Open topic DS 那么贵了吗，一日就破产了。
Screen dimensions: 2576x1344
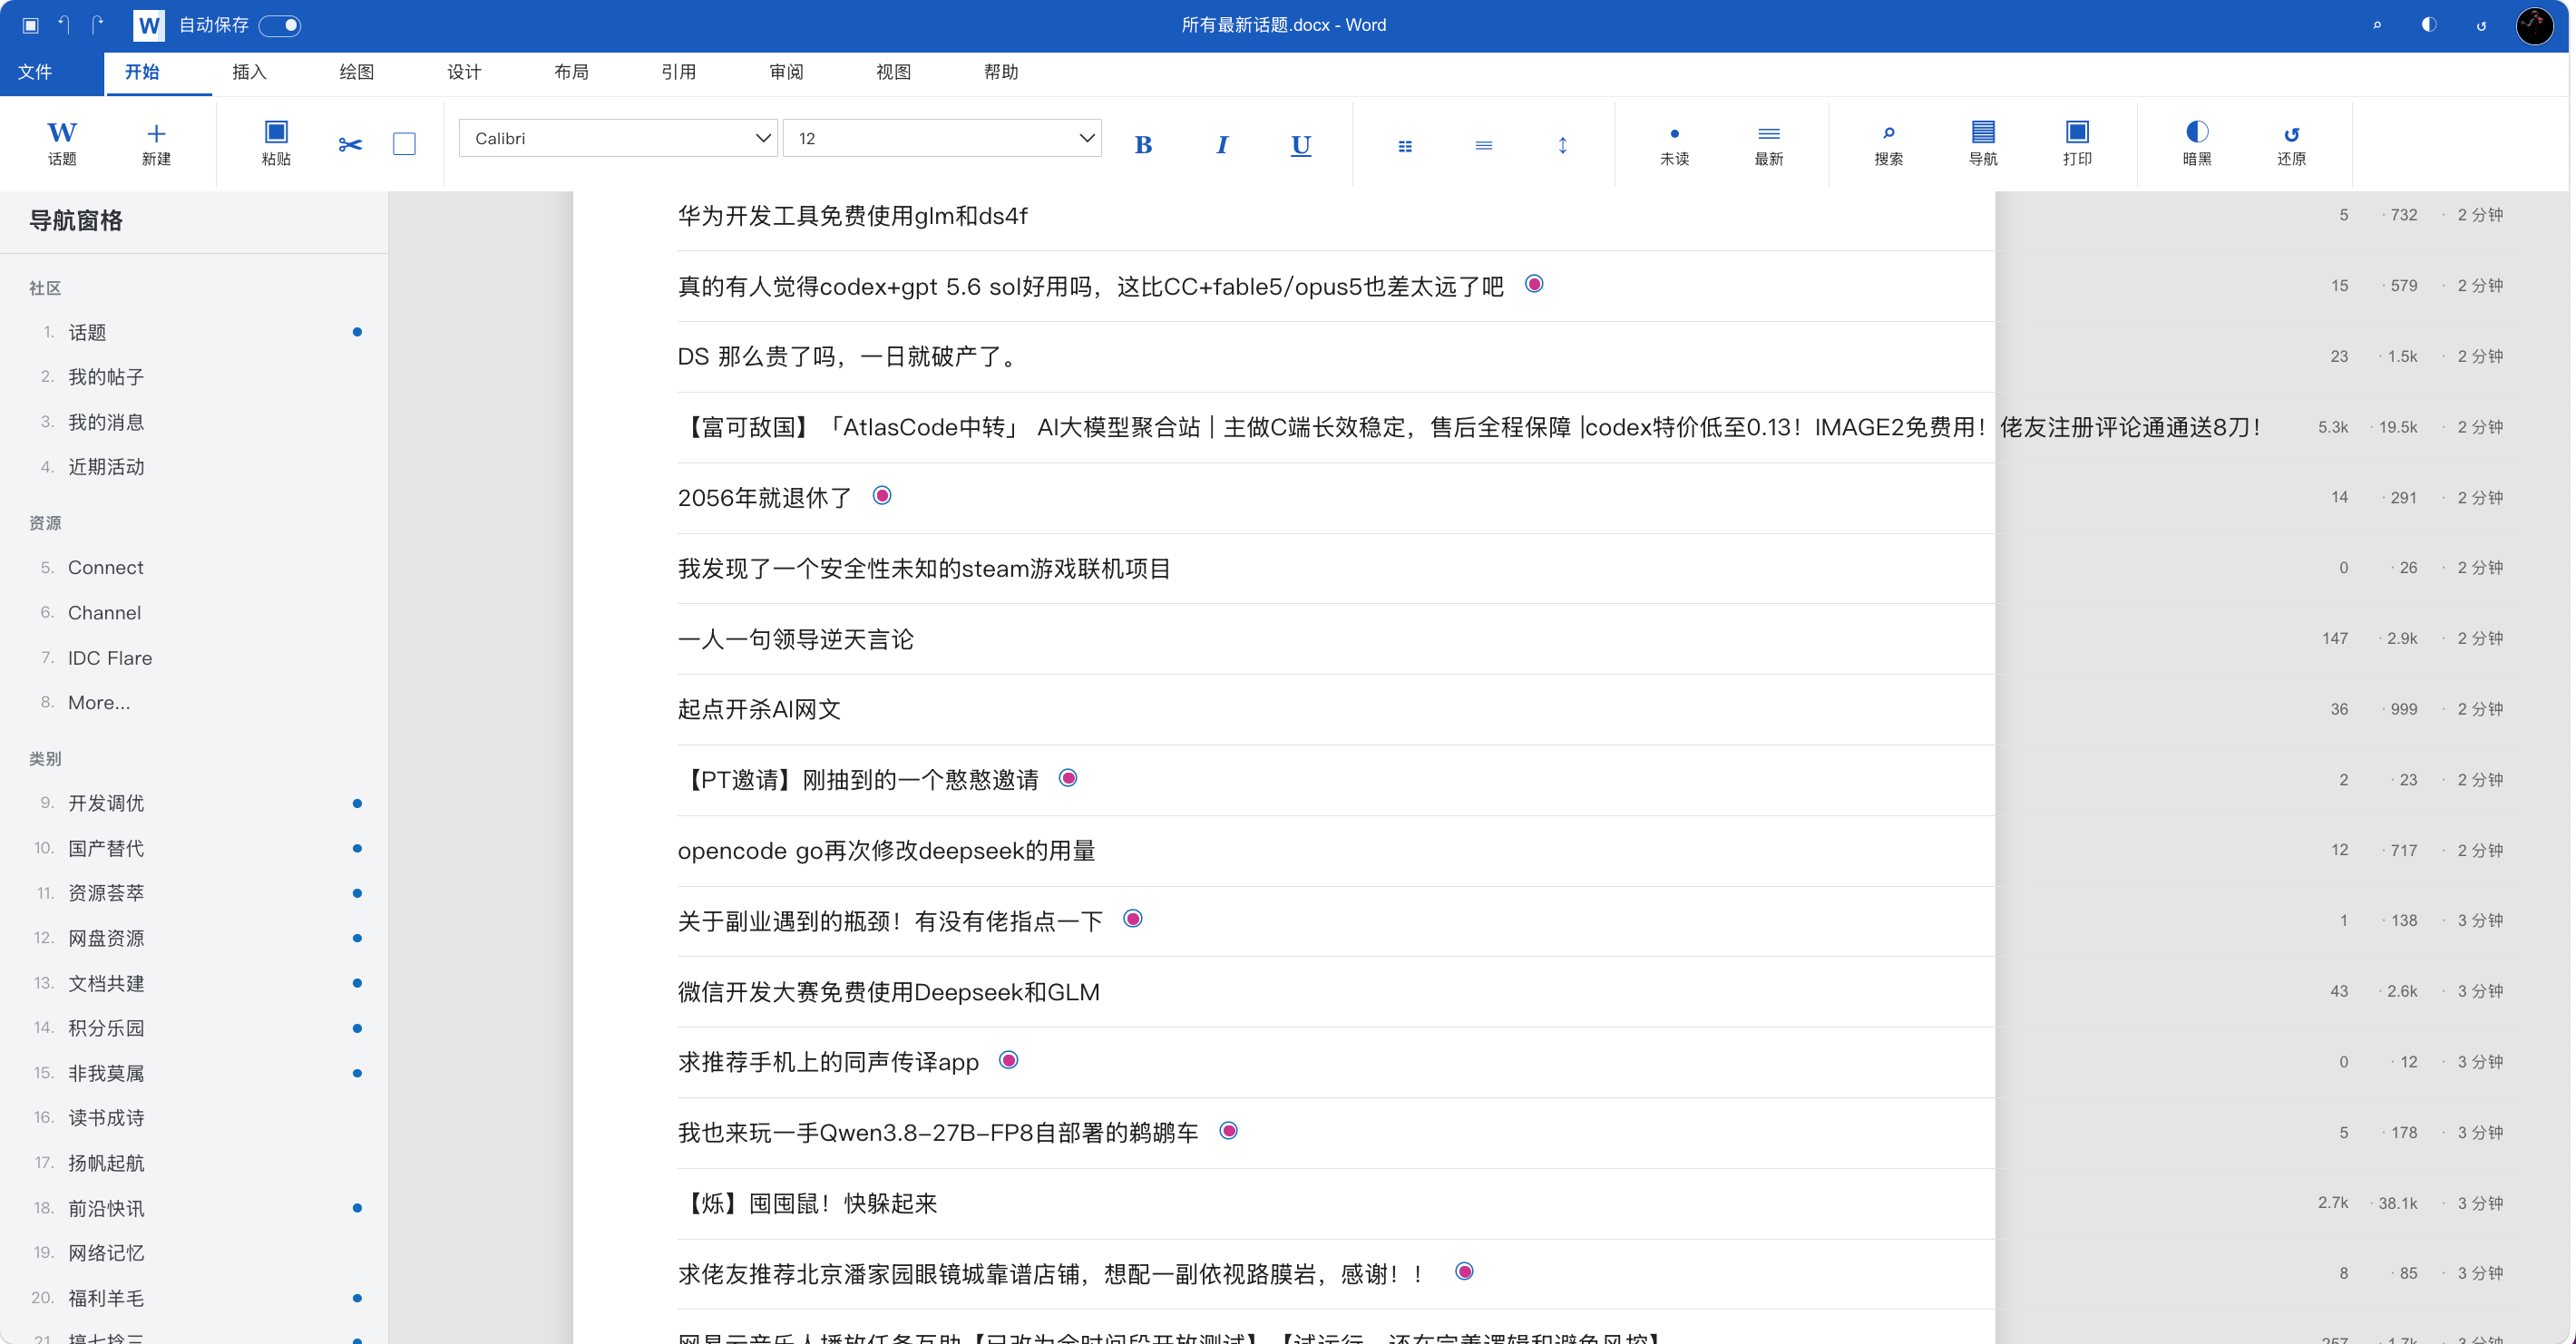pos(849,356)
